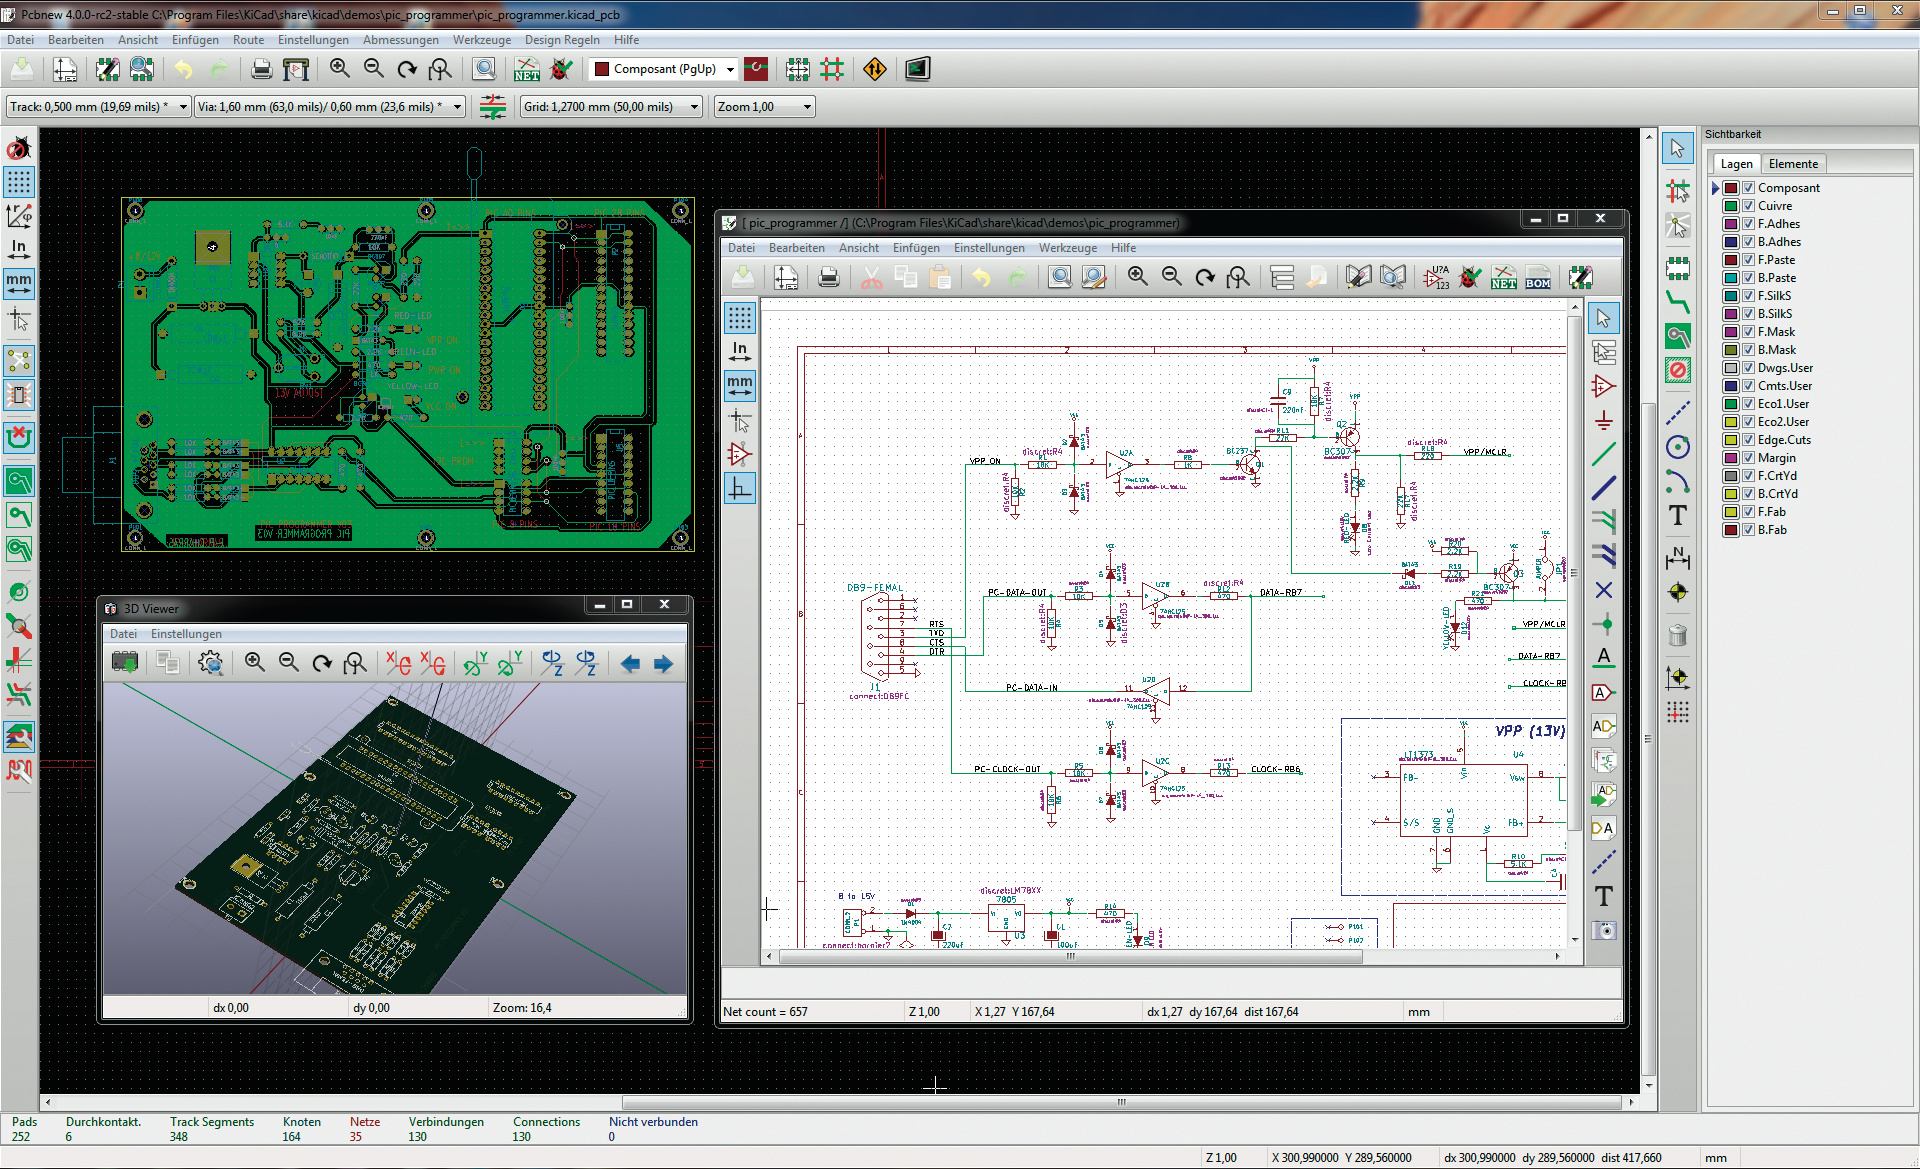Click the PCB canvas horizontal scrollbar
Image resolution: width=1920 pixels, height=1169 pixels.
point(1120,1102)
